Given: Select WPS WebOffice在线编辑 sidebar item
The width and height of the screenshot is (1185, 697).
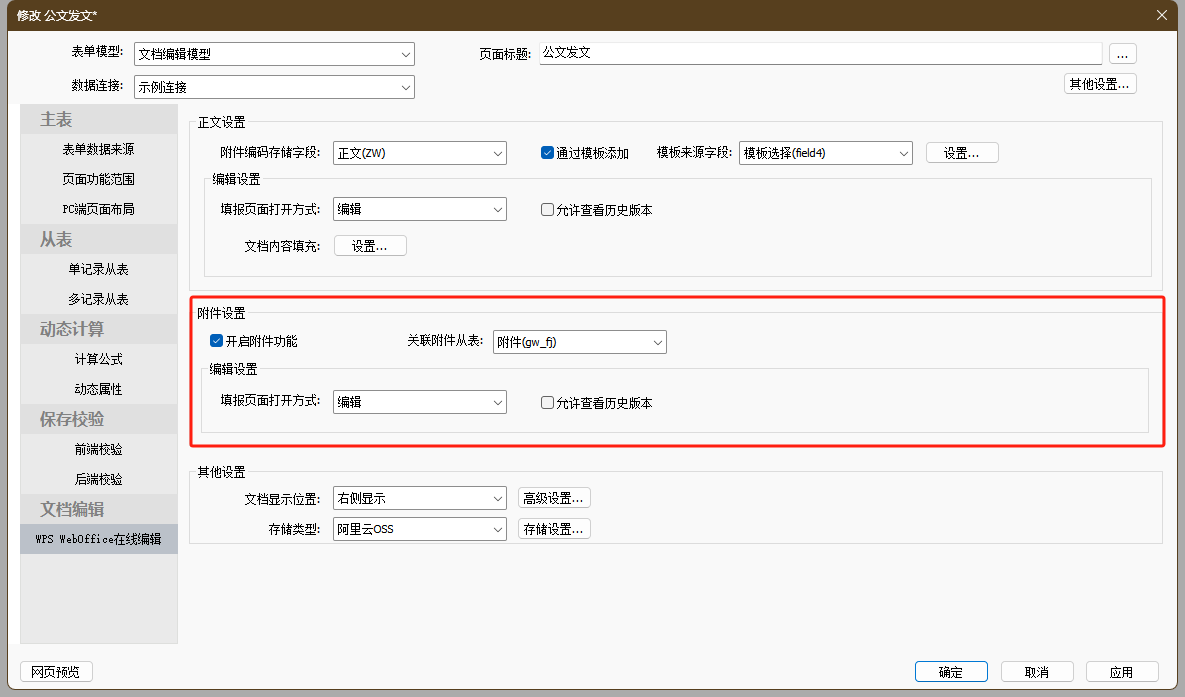Looking at the screenshot, I should click(98, 539).
